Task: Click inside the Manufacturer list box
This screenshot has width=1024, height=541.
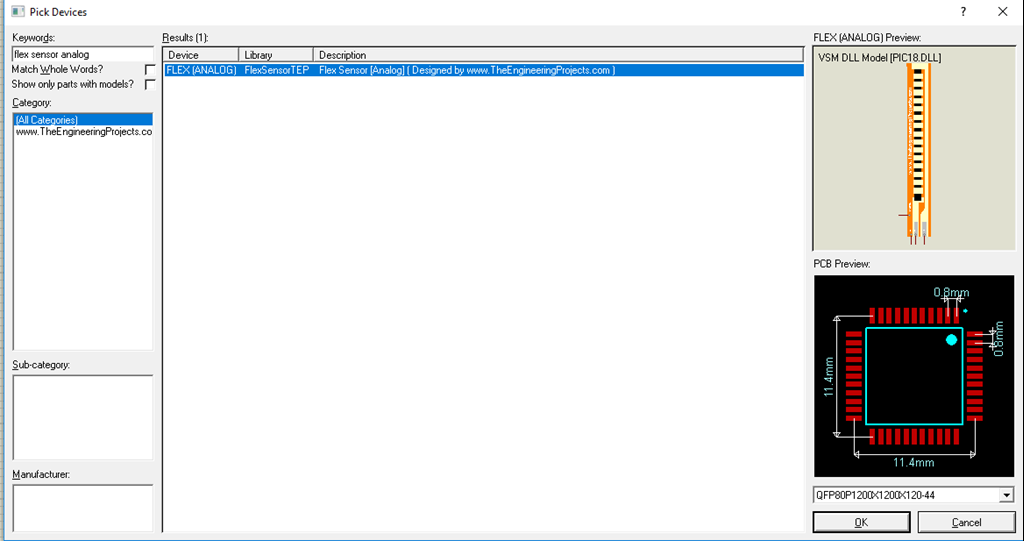Action: pyautogui.click(x=82, y=507)
